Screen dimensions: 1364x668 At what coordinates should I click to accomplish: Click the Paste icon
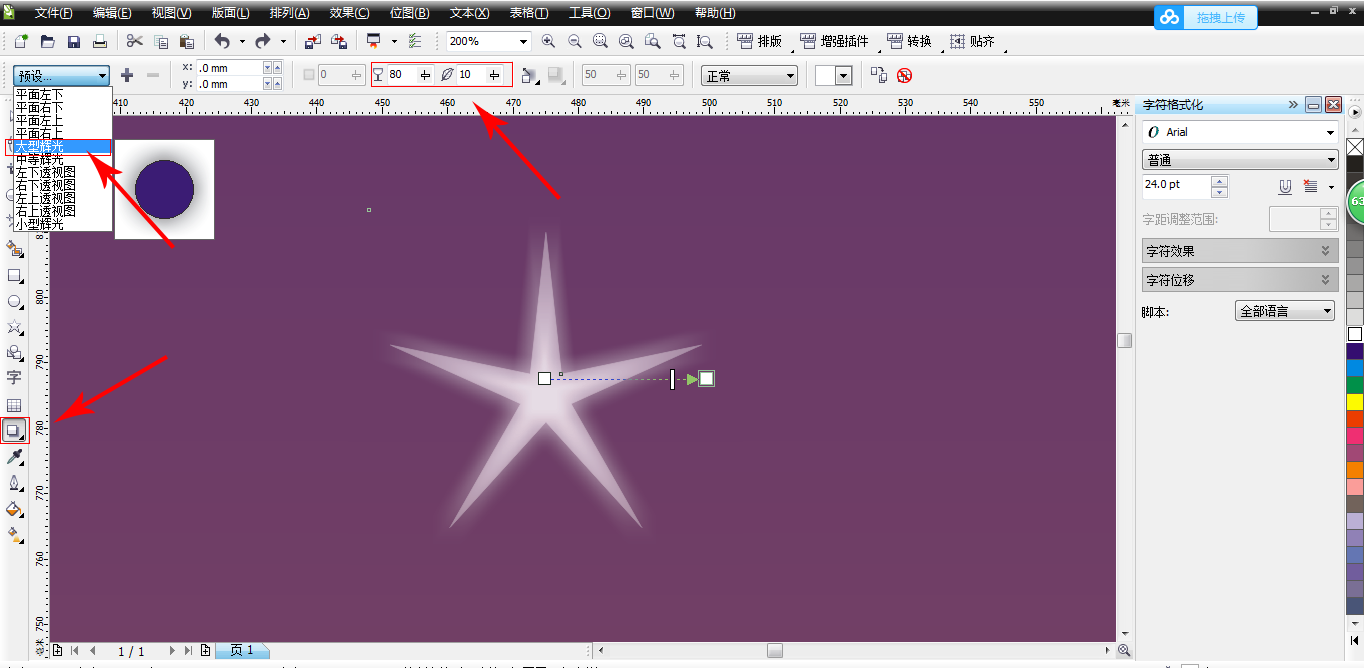[187, 42]
